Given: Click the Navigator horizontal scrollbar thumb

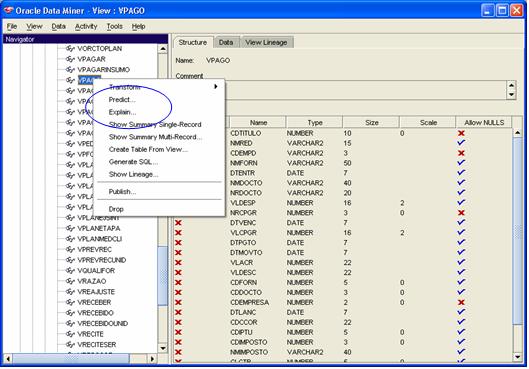Looking at the screenshot, I should click(x=71, y=359).
